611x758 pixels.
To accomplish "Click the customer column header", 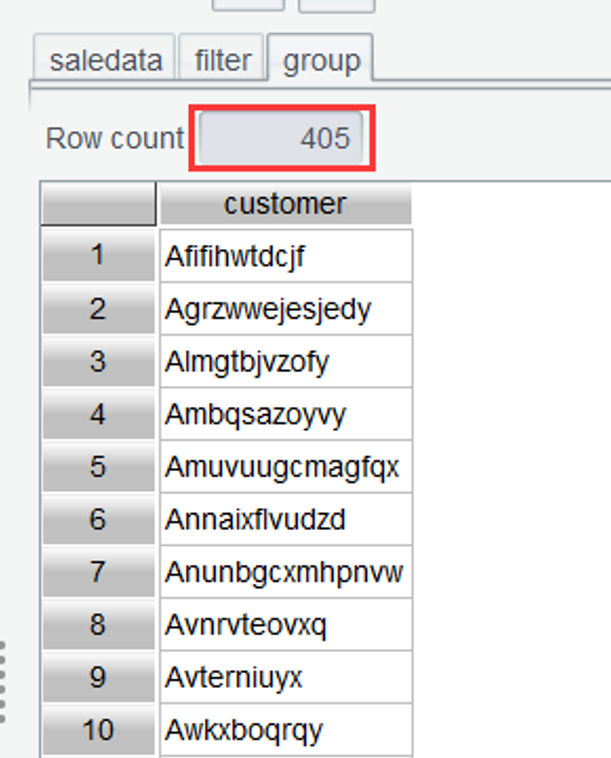I will 285,204.
